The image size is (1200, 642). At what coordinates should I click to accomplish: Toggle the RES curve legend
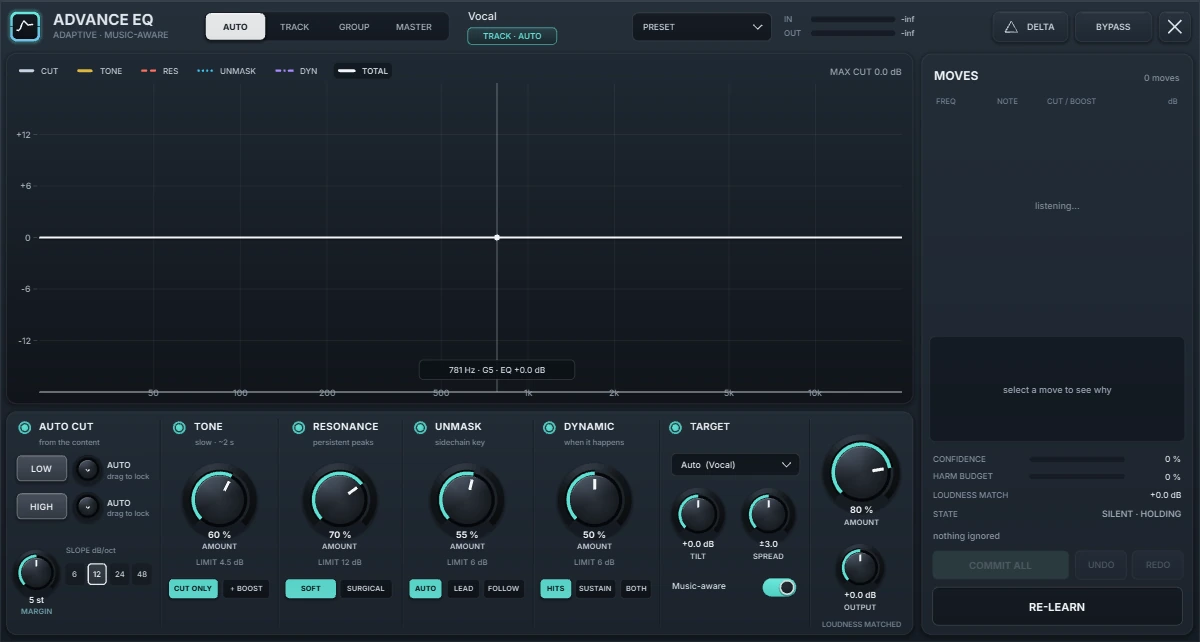[x=160, y=71]
